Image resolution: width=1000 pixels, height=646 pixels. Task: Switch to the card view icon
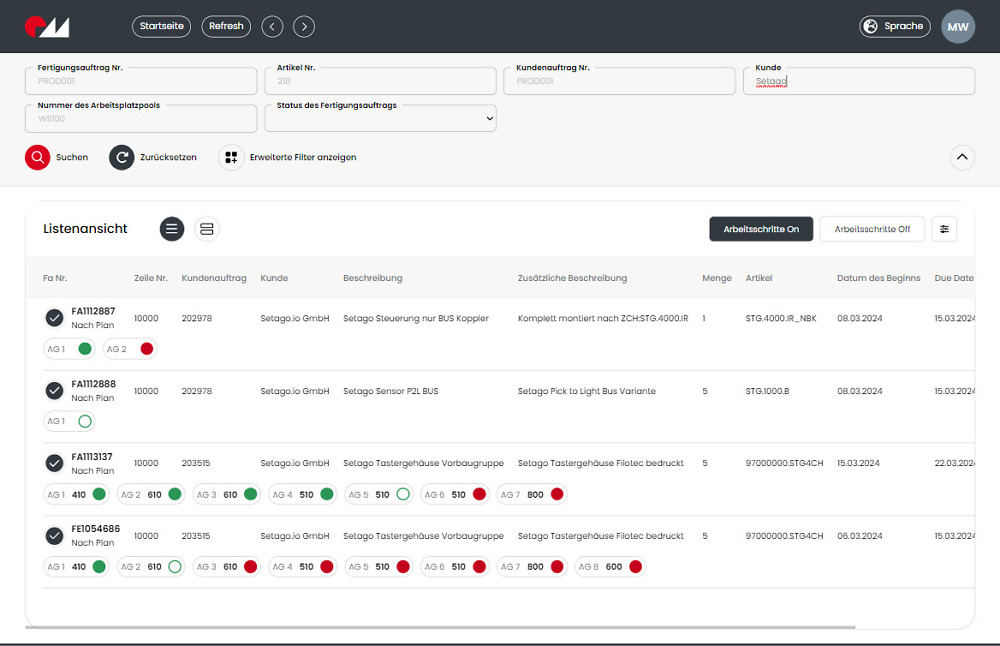point(207,229)
